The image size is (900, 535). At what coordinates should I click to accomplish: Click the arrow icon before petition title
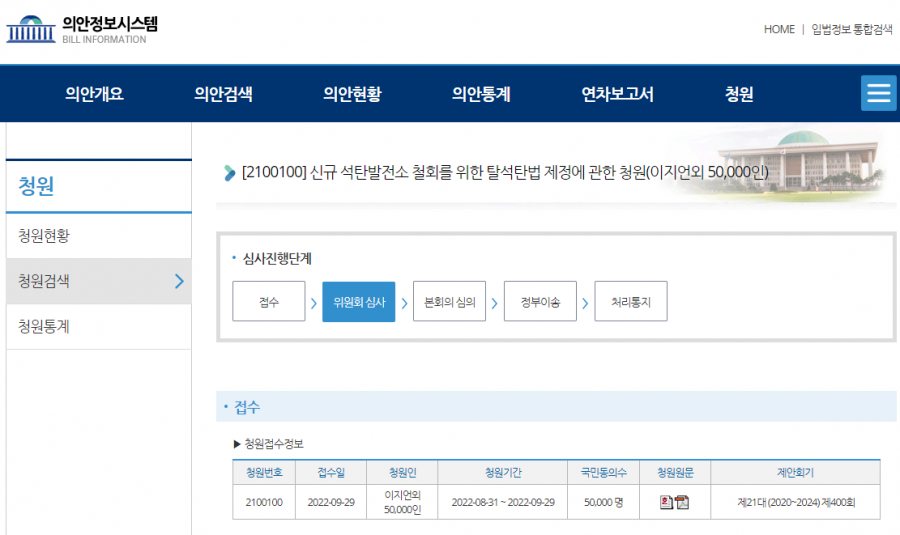click(230, 173)
